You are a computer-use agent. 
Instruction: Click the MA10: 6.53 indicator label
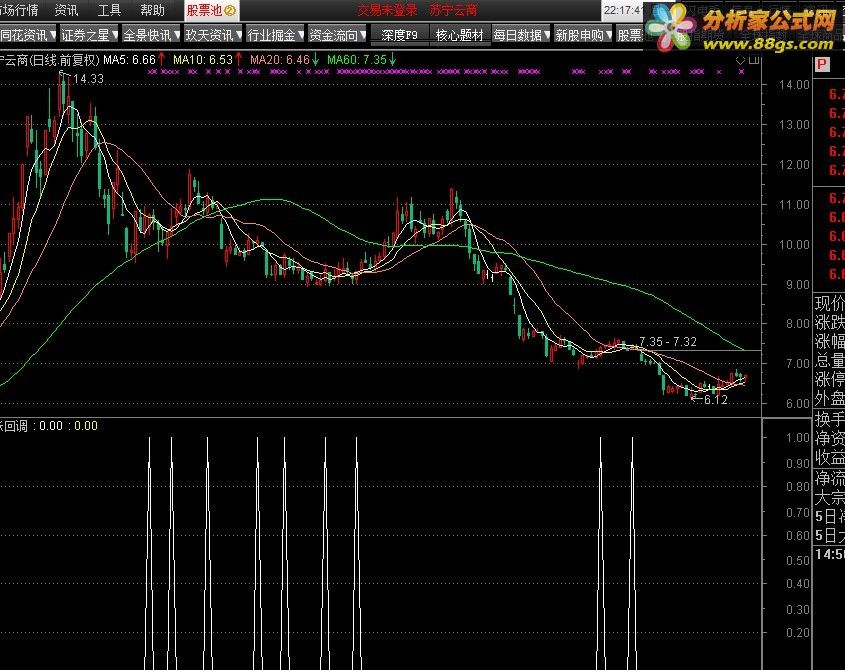pyautogui.click(x=203, y=60)
